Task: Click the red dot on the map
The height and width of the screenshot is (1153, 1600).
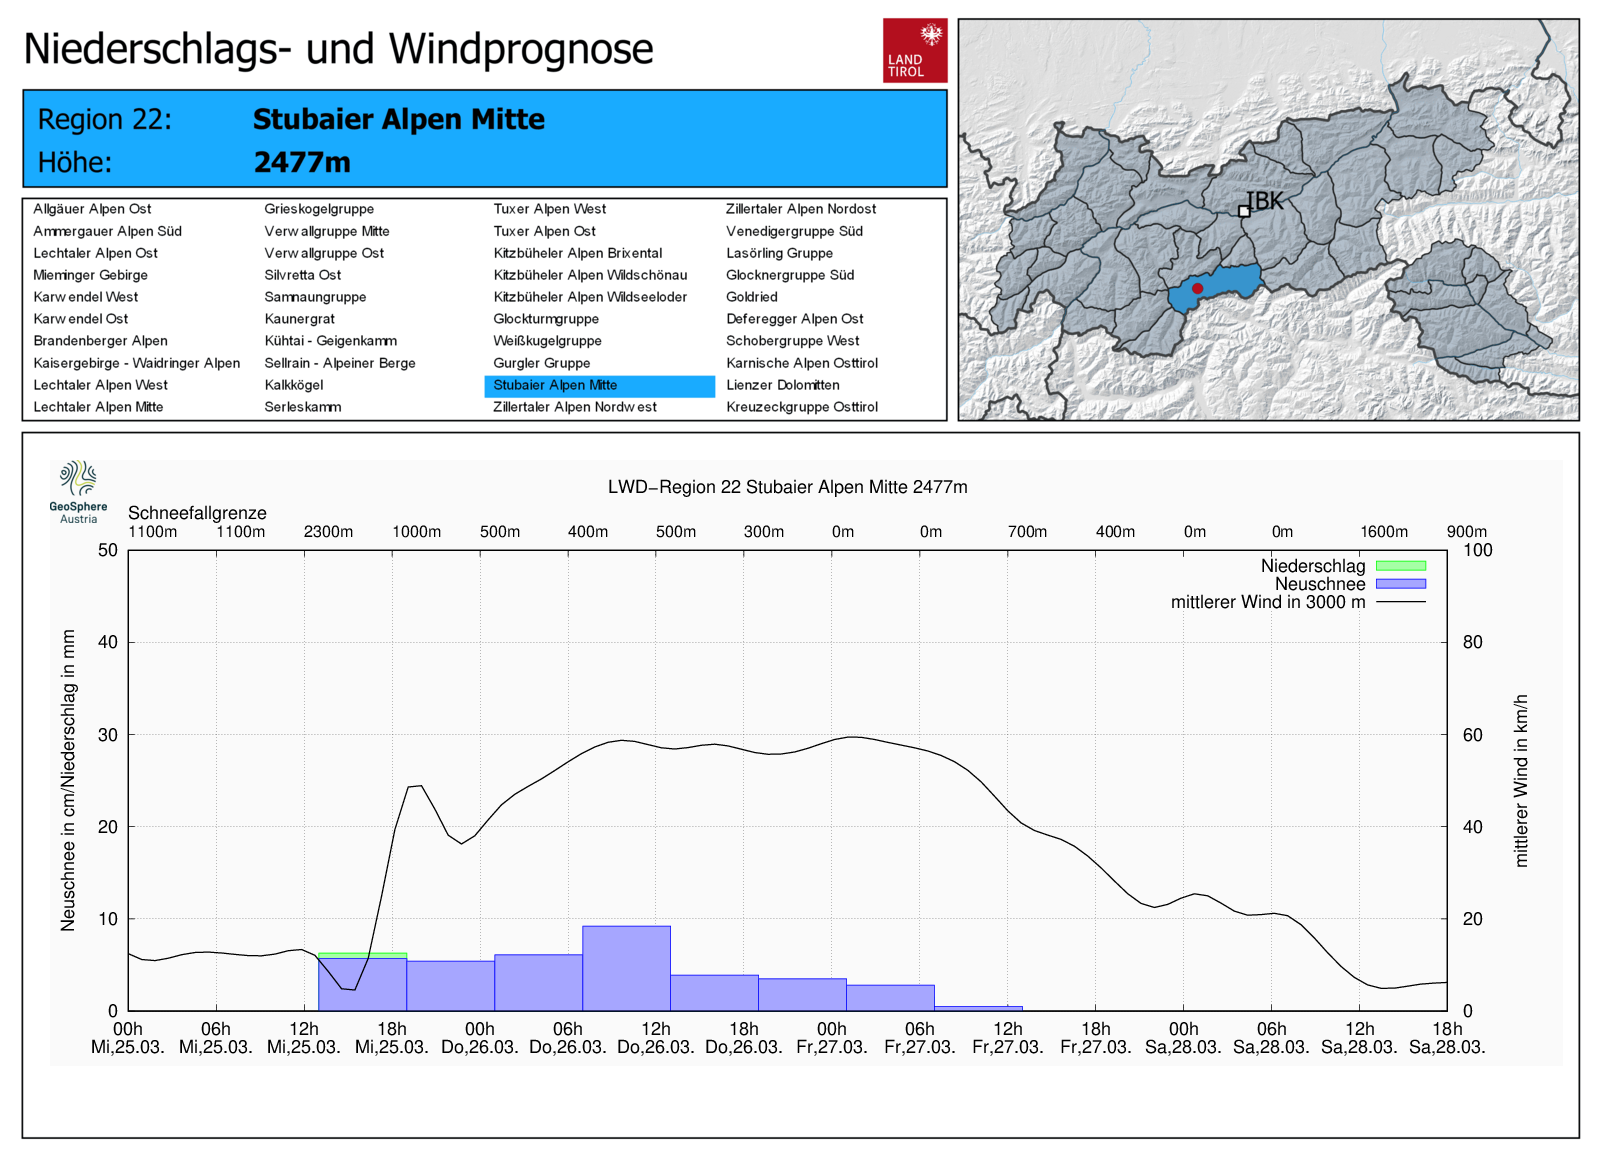Action: tap(1197, 288)
